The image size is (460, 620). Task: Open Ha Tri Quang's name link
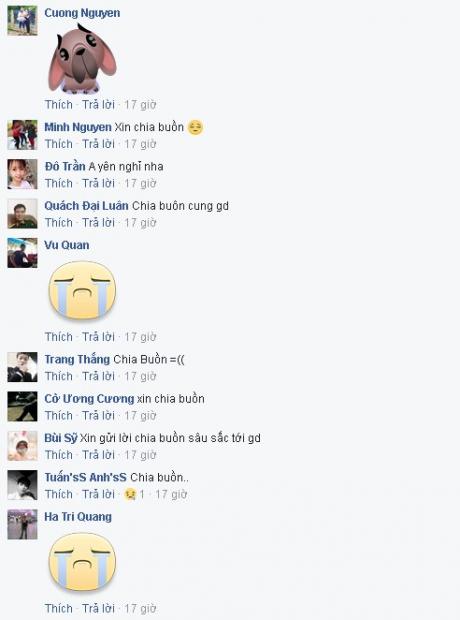click(78, 517)
